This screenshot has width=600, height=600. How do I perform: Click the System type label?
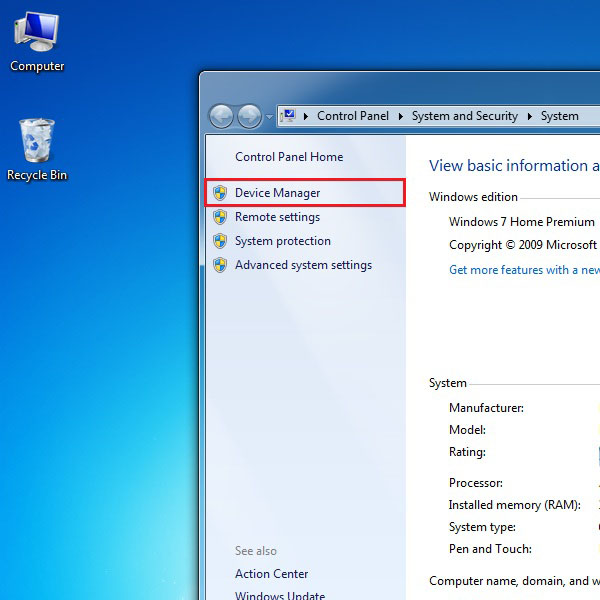pyautogui.click(x=482, y=527)
